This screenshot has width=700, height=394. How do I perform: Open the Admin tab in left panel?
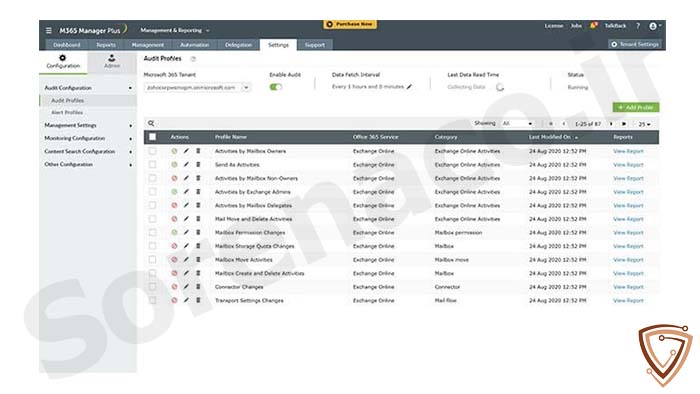point(112,61)
